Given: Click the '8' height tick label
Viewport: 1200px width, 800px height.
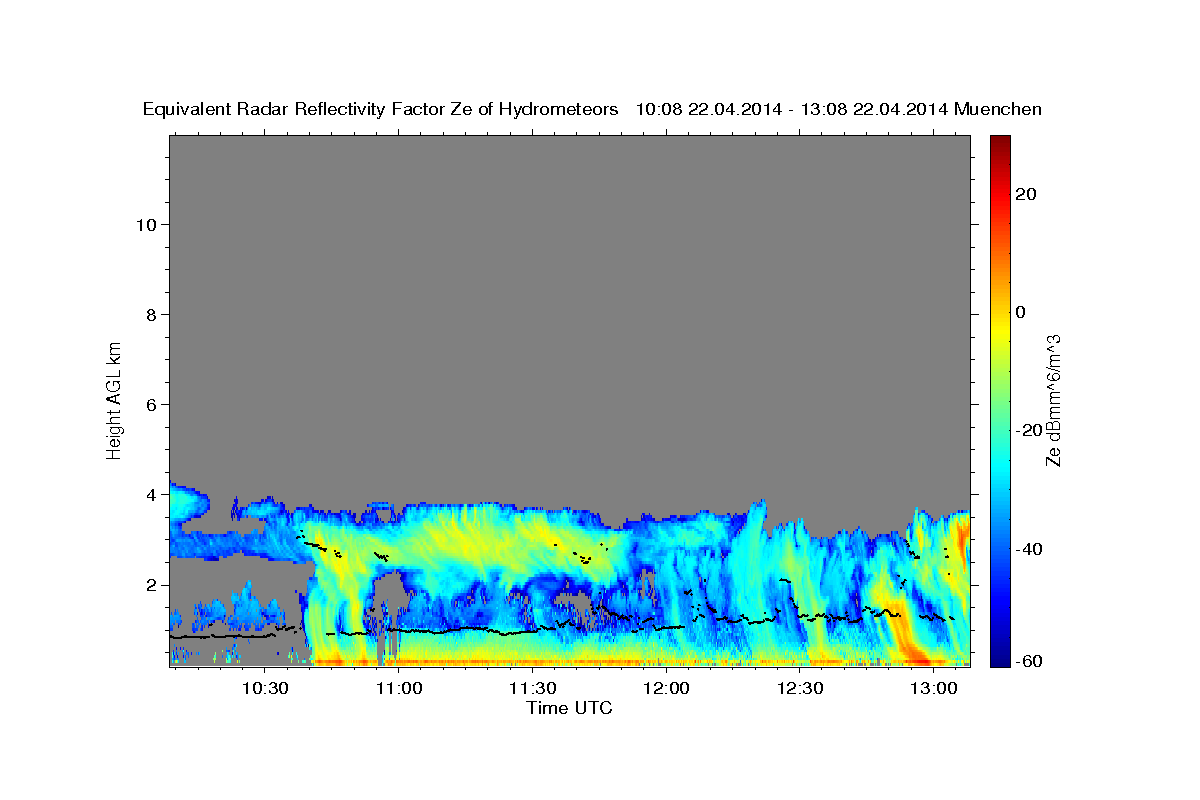Looking at the screenshot, I should 152,314.
